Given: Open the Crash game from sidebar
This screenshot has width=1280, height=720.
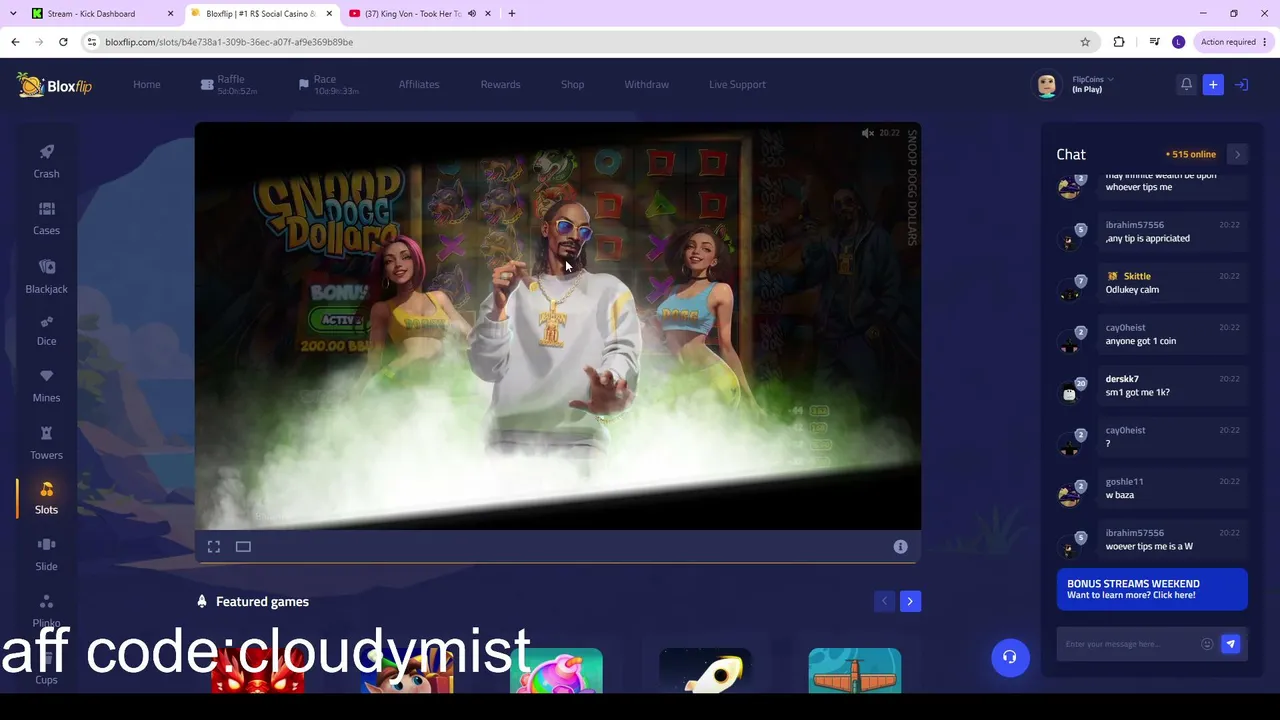Looking at the screenshot, I should tap(46, 161).
